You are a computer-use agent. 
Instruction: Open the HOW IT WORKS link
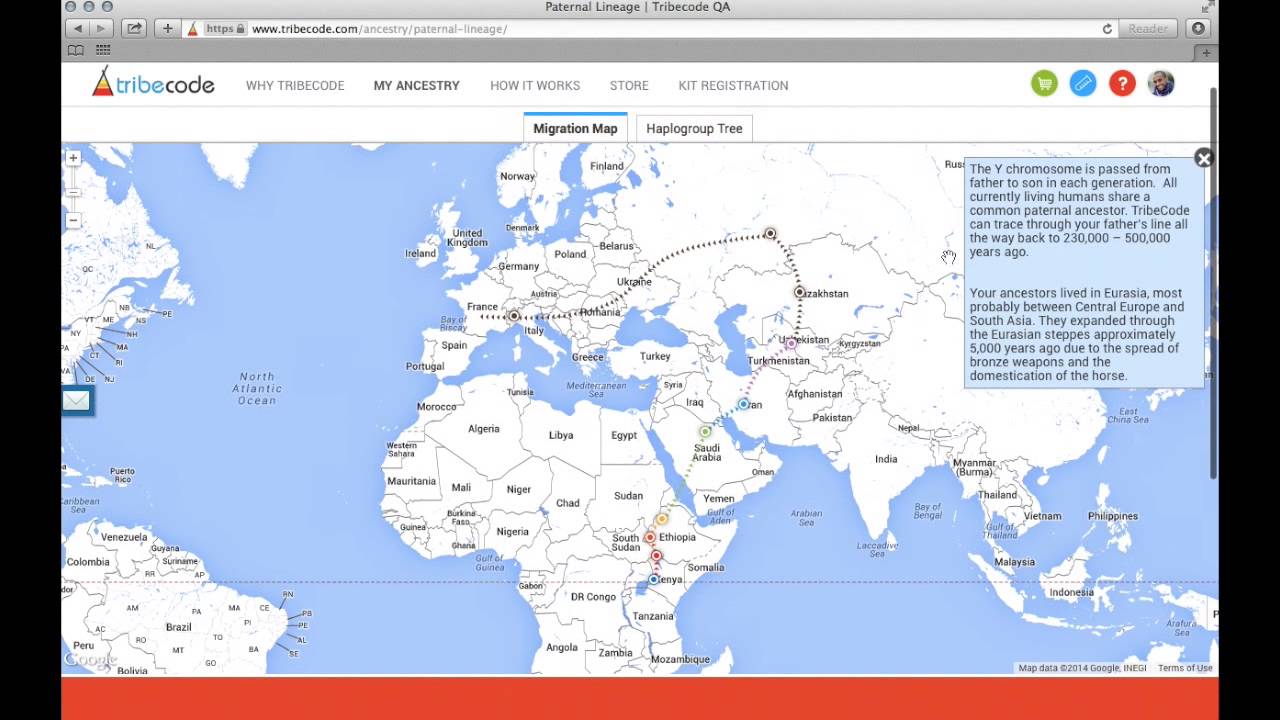[535, 86]
